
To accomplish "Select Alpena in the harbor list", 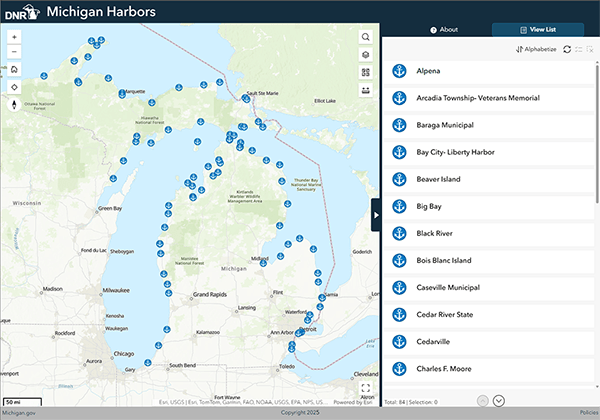I will coord(489,71).
